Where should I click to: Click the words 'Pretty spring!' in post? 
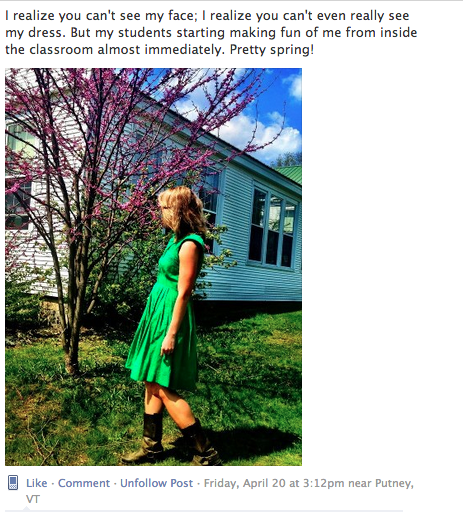[x=272, y=50]
